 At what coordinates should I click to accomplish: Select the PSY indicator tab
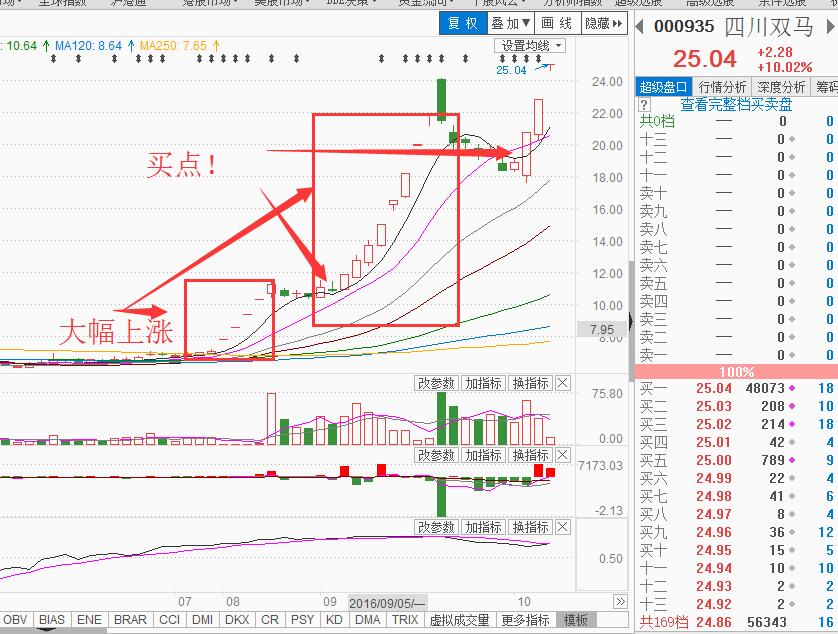pos(302,620)
